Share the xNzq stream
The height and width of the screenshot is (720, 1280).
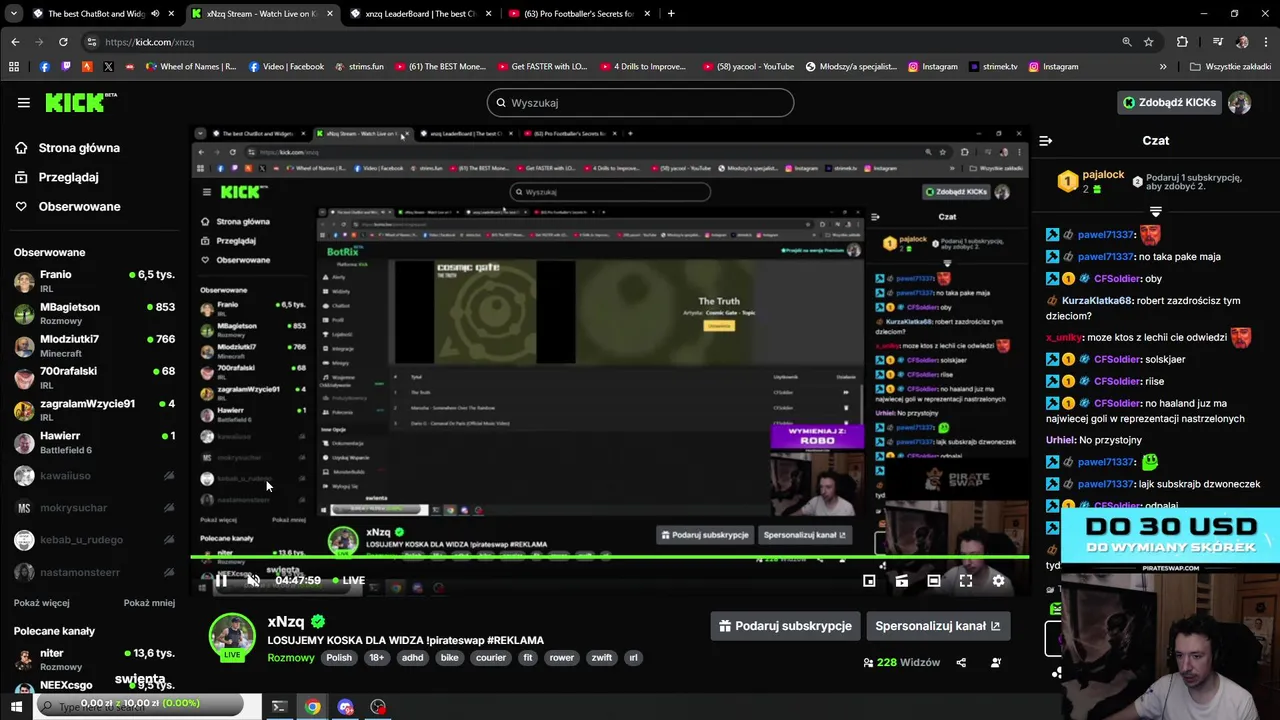(961, 662)
